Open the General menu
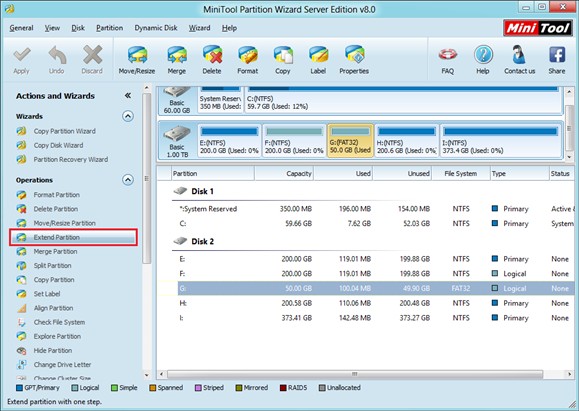Screen dimensions: 579x411 (x=21, y=28)
